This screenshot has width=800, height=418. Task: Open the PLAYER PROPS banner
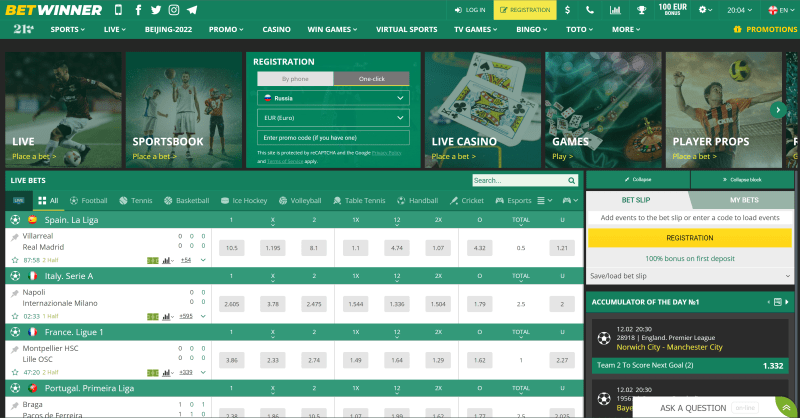[x=724, y=110]
